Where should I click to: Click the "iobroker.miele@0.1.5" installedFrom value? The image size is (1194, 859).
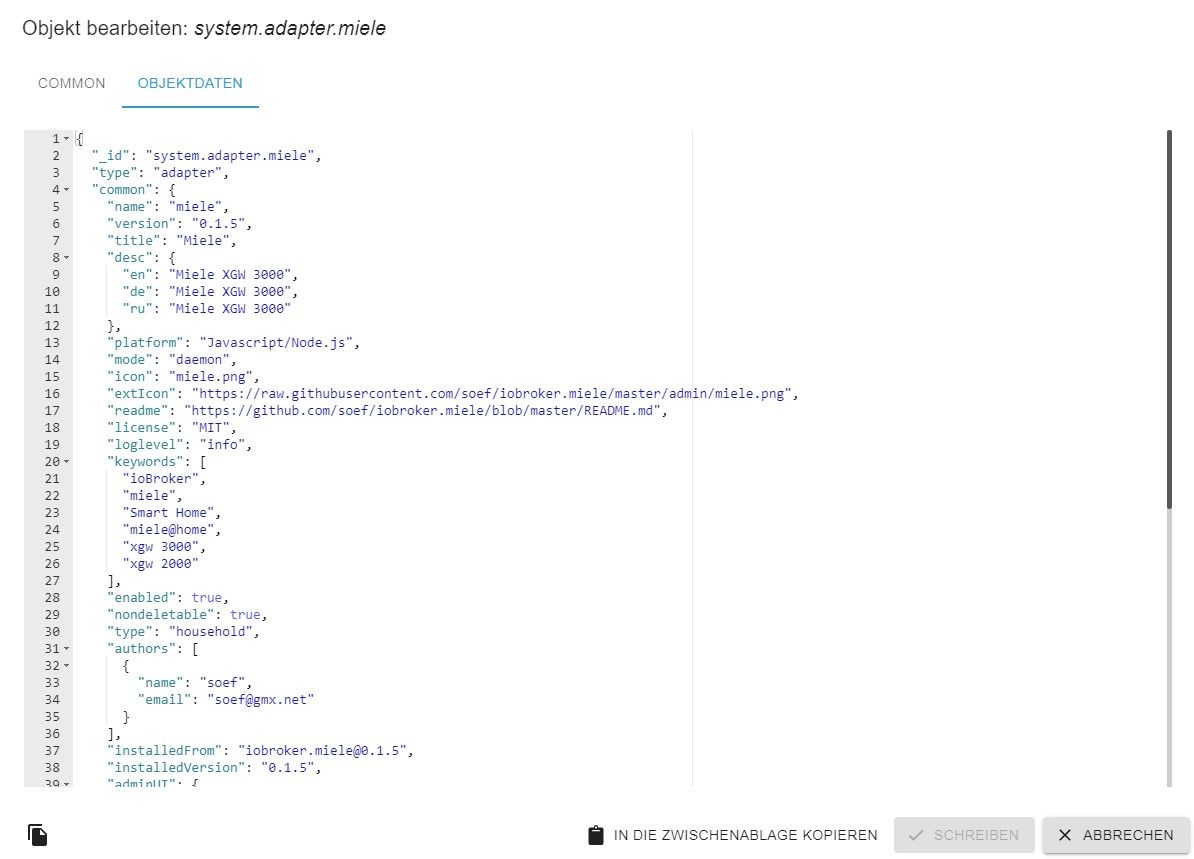322,751
